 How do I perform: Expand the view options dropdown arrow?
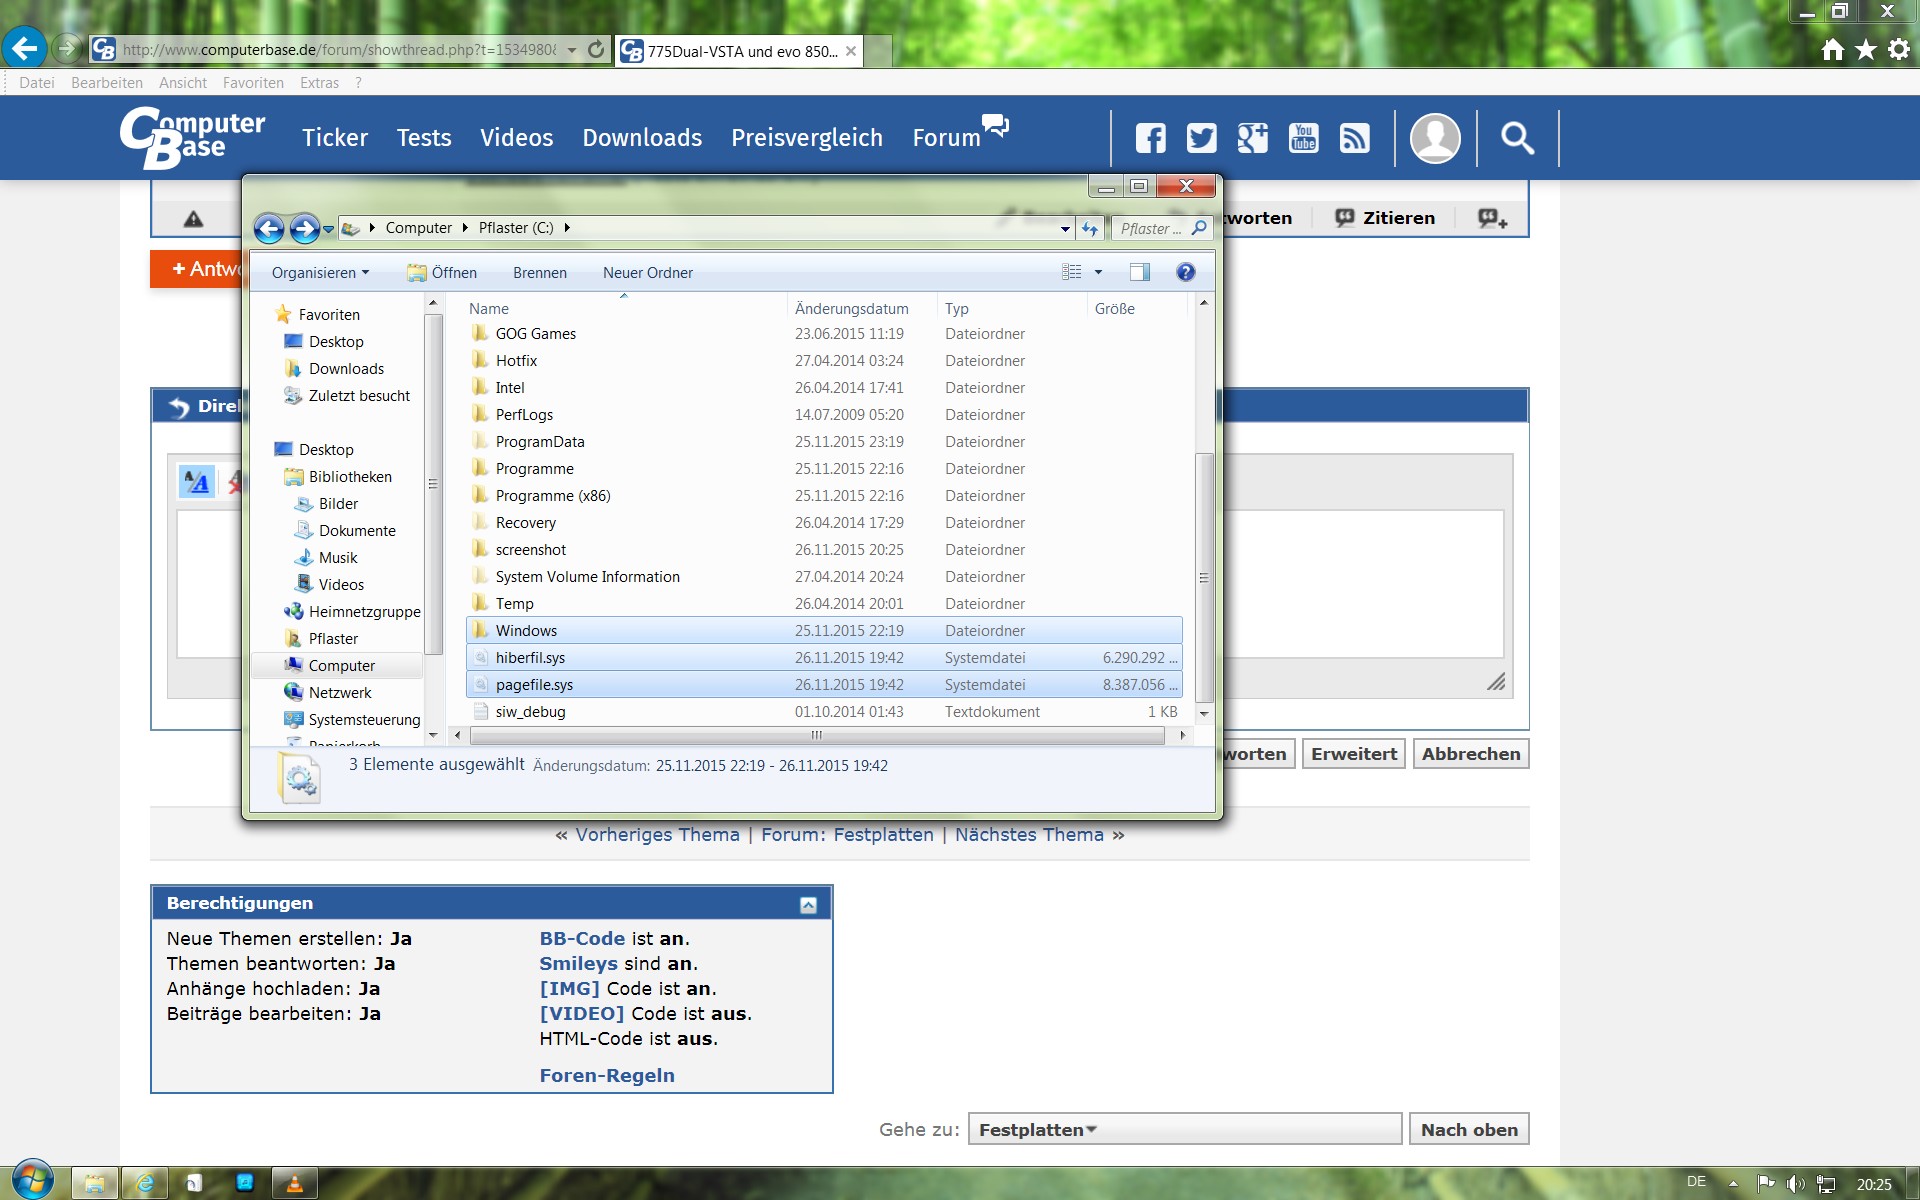click(x=1098, y=272)
